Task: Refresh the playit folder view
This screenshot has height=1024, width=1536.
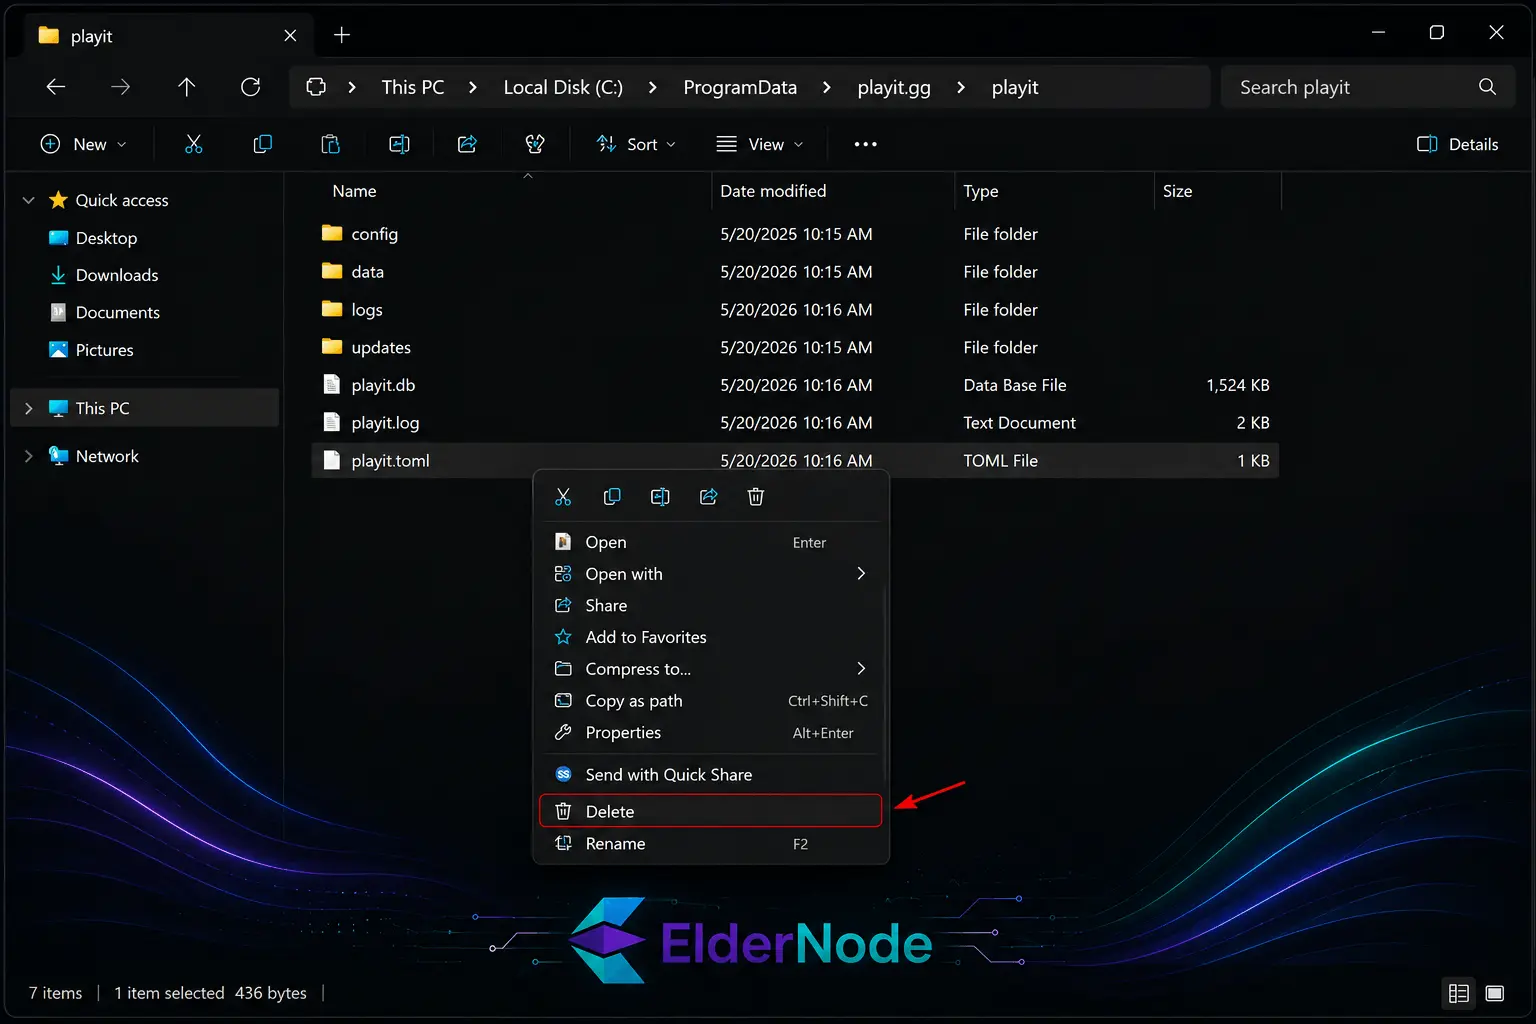Action: pyautogui.click(x=251, y=87)
